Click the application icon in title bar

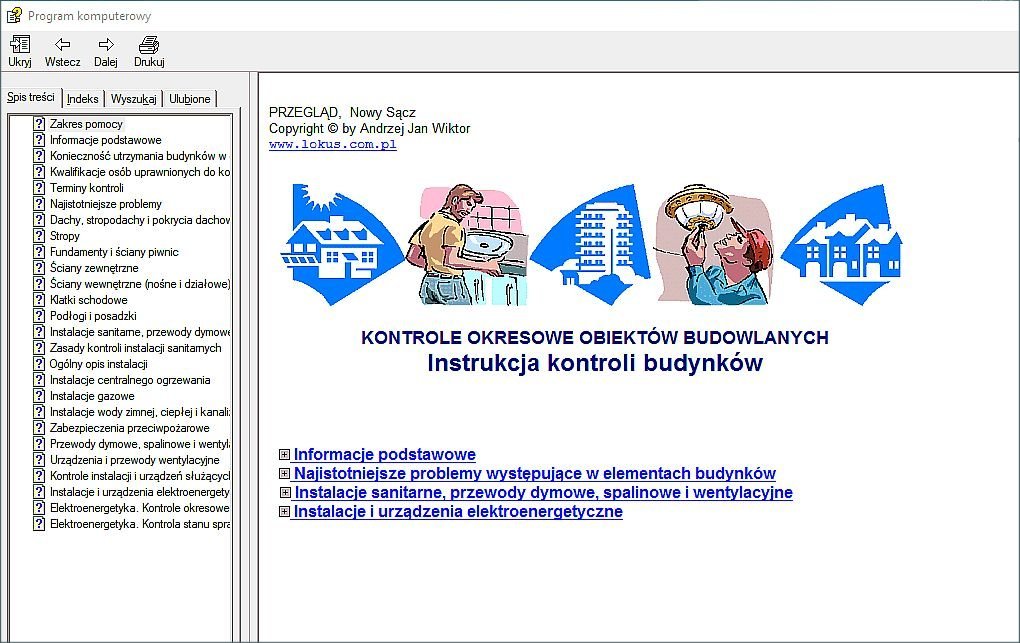tap(14, 14)
